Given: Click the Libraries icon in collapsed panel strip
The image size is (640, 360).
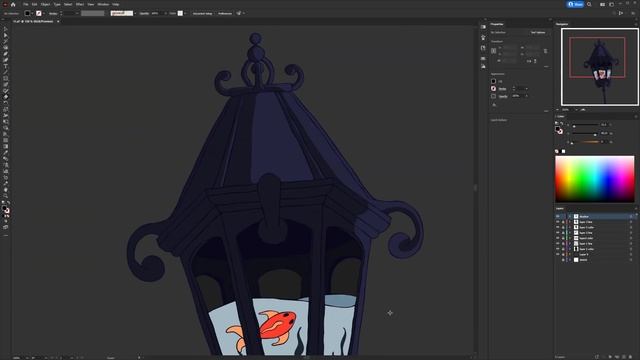Looking at the screenshot, I should click(x=483, y=48).
